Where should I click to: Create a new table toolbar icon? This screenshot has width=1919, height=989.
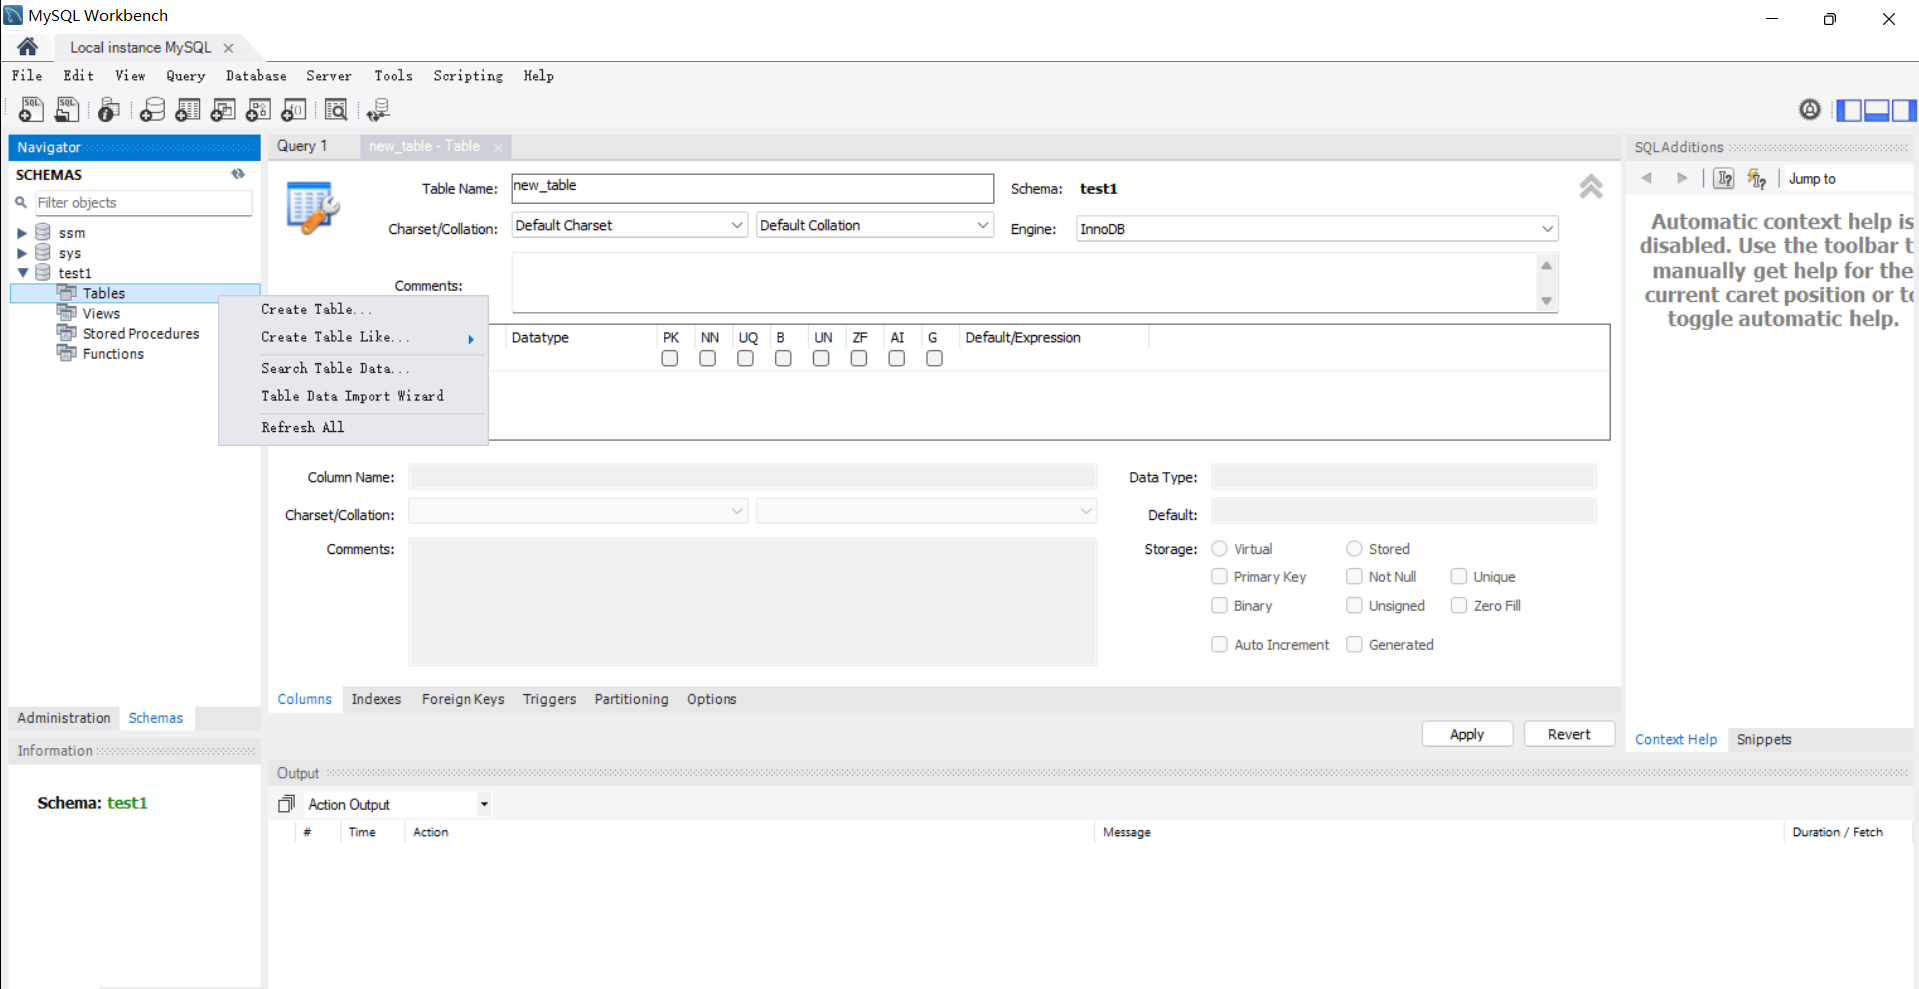pyautogui.click(x=188, y=109)
